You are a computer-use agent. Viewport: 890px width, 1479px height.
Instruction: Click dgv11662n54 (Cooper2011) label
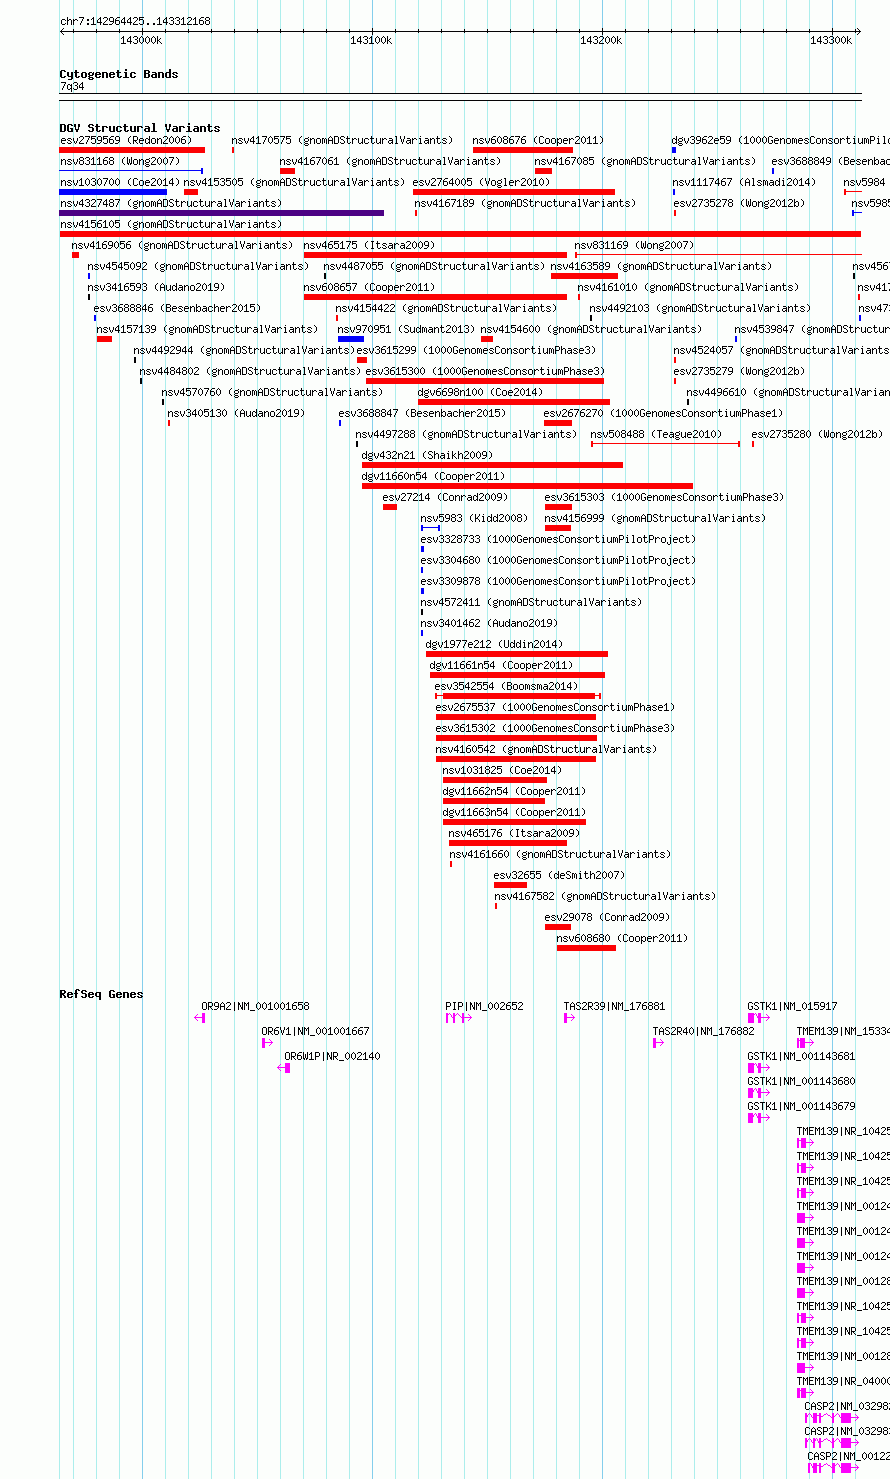(514, 792)
